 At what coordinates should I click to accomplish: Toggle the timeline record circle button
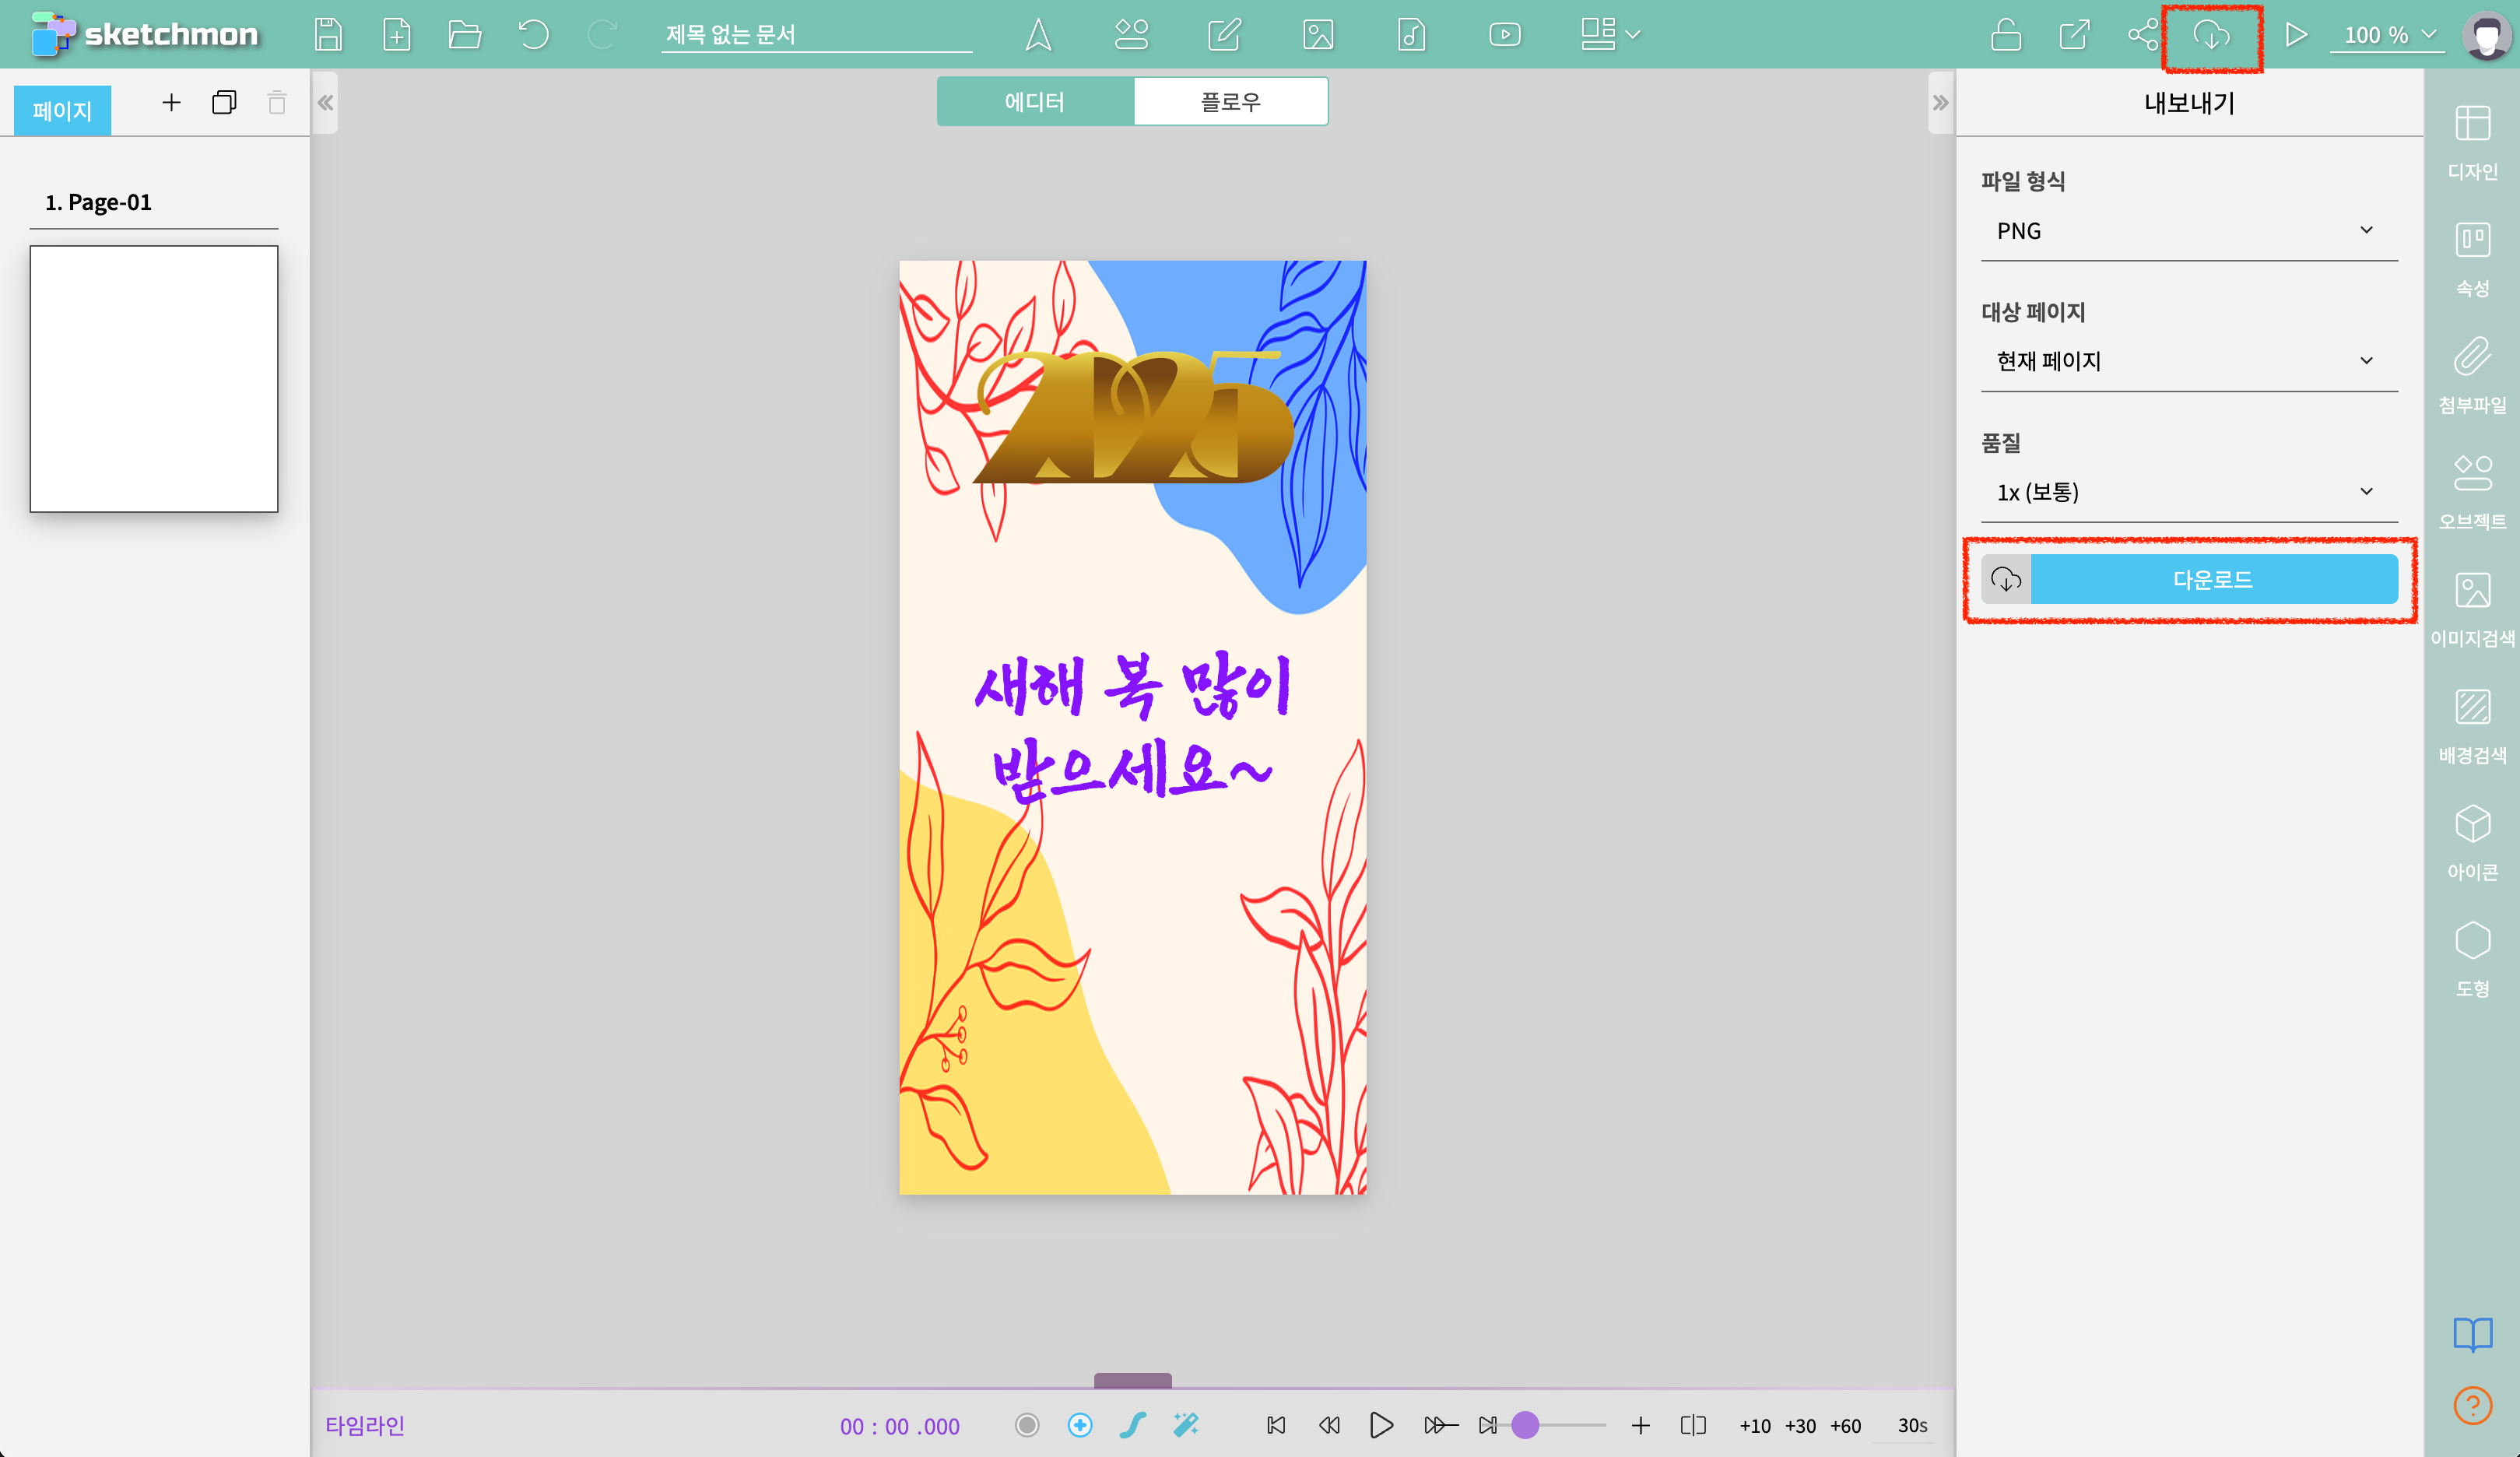tap(1027, 1425)
